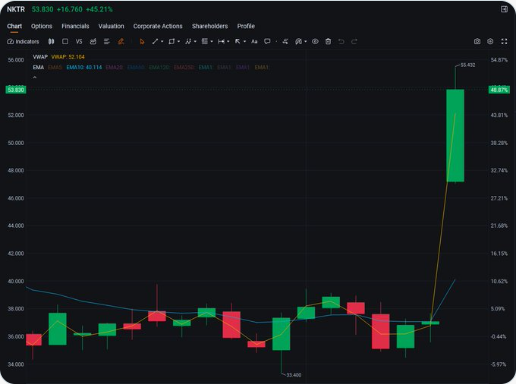Change the candlestick chart type
The width and height of the screenshot is (516, 384).
[x=51, y=41]
